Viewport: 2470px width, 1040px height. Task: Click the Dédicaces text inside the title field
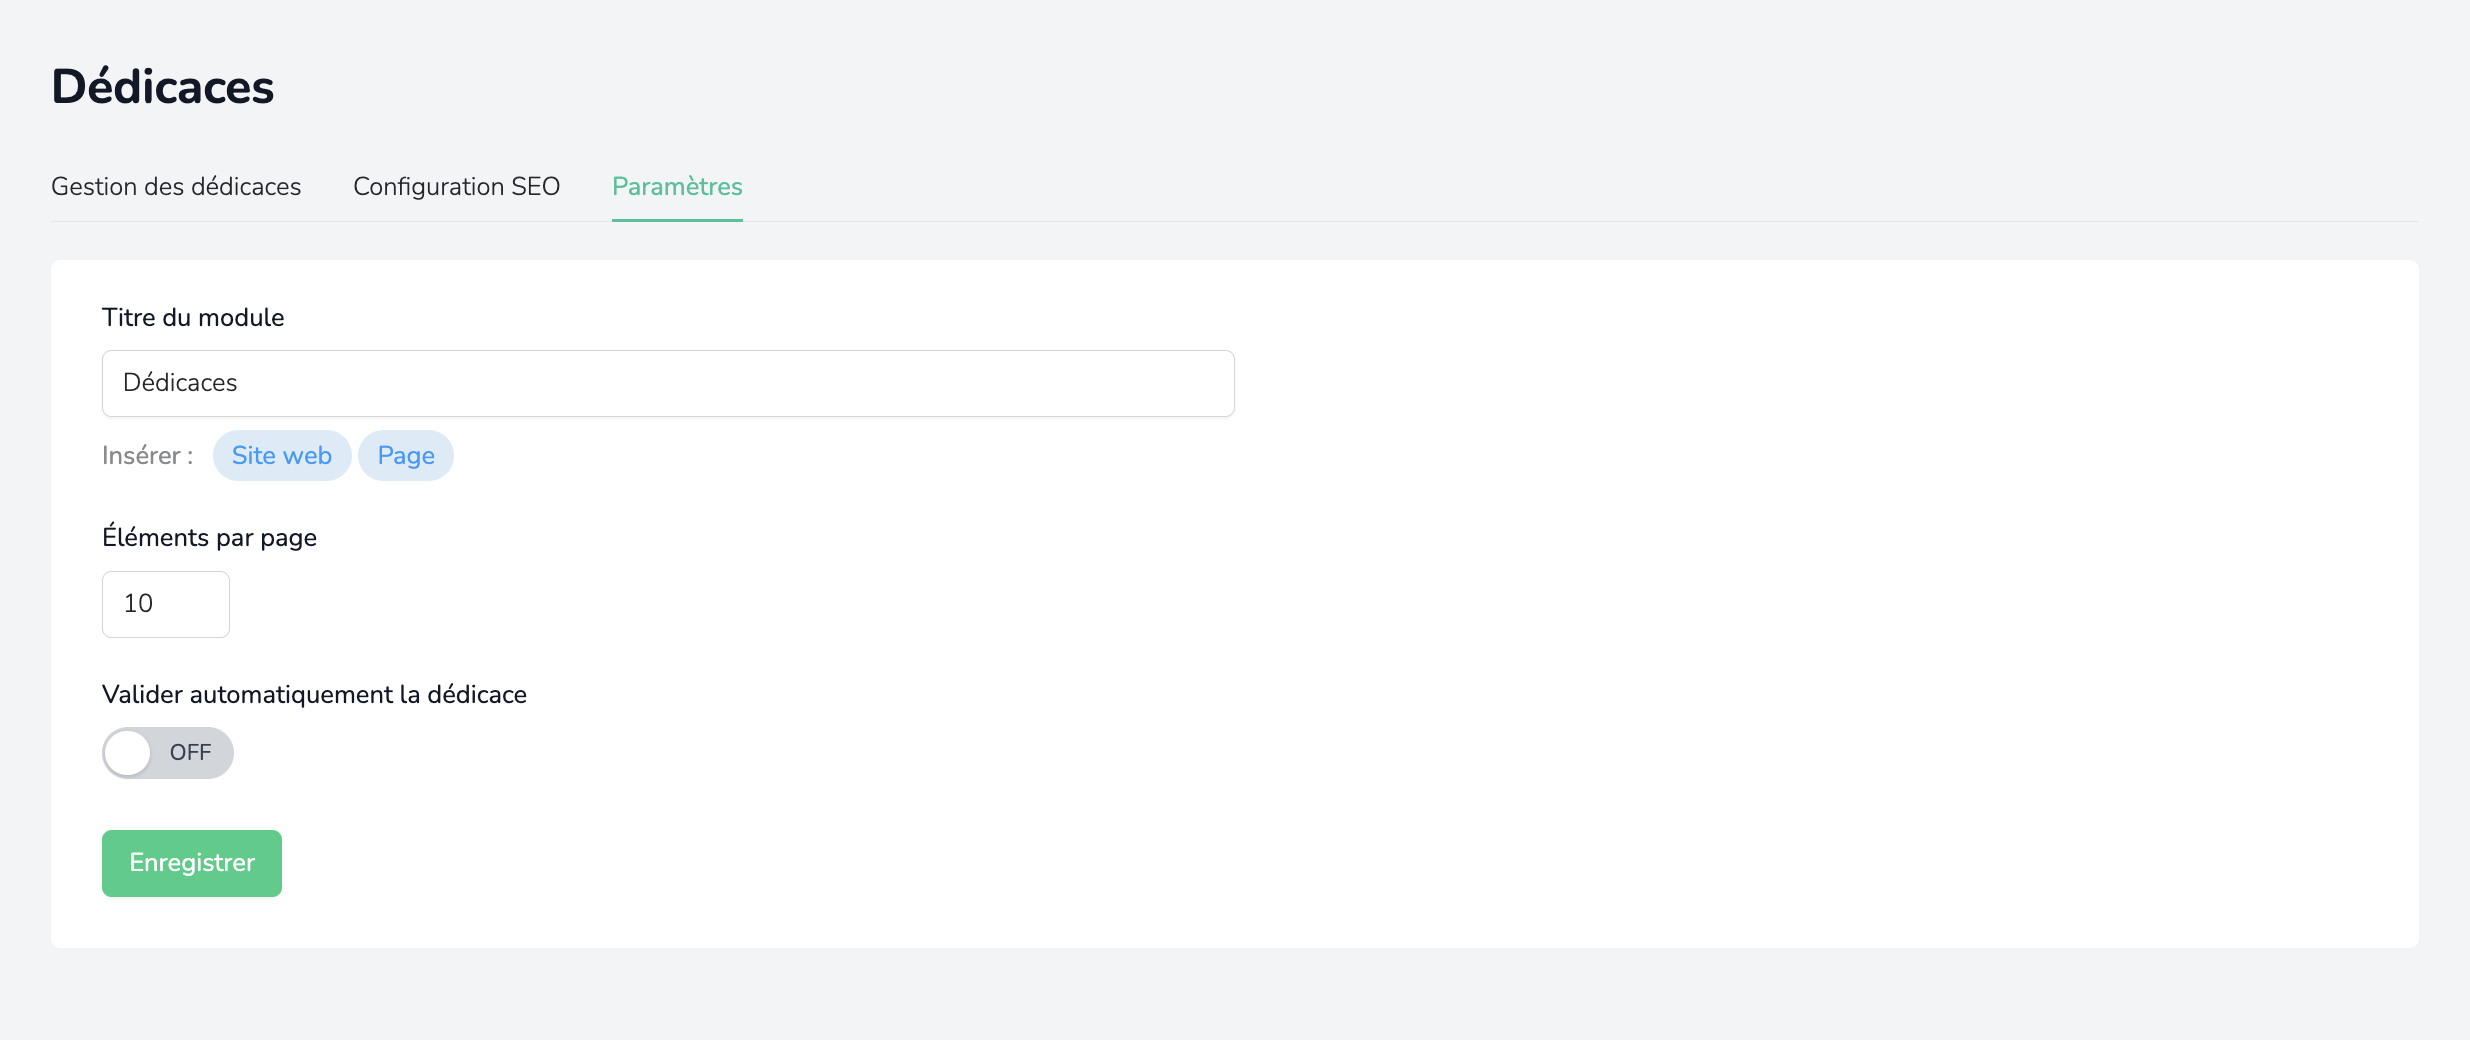click(180, 383)
